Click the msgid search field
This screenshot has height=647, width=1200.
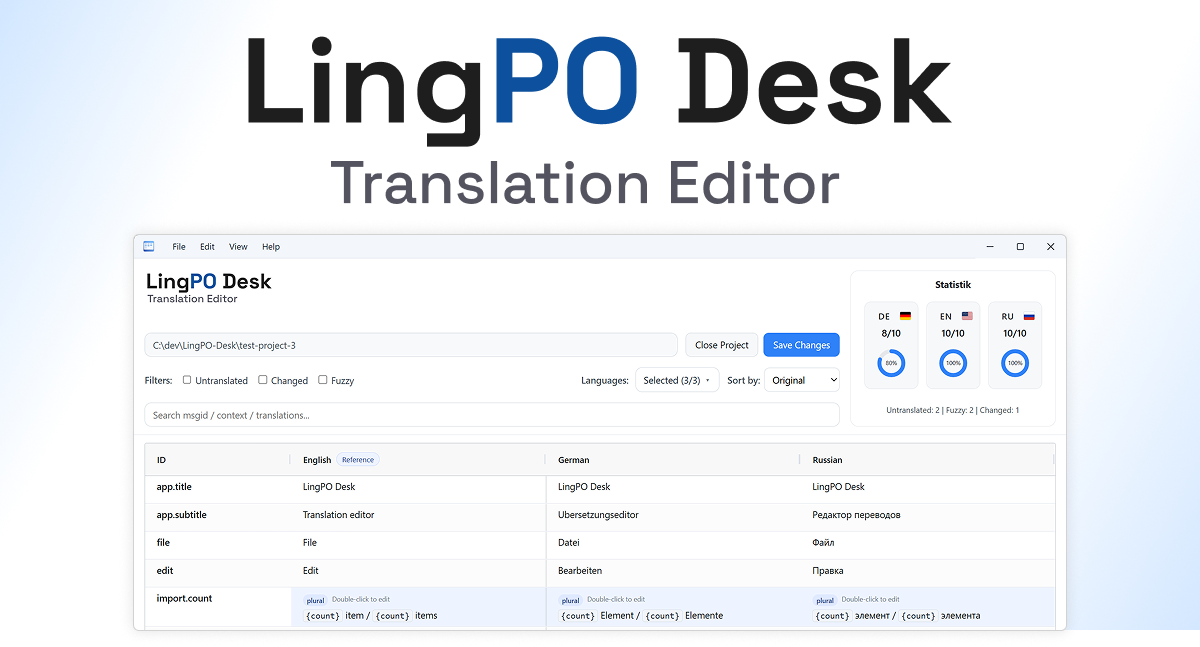(492, 415)
